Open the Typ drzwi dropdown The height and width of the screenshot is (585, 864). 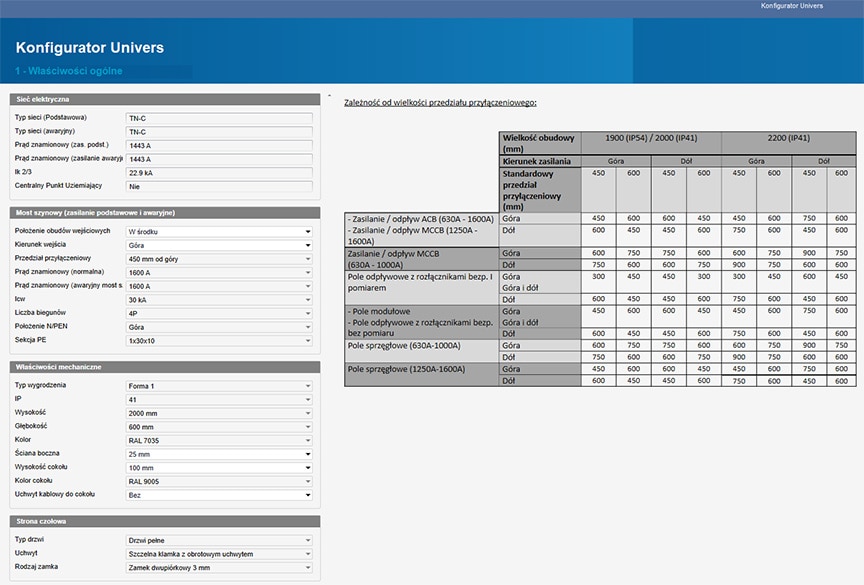tap(219, 539)
